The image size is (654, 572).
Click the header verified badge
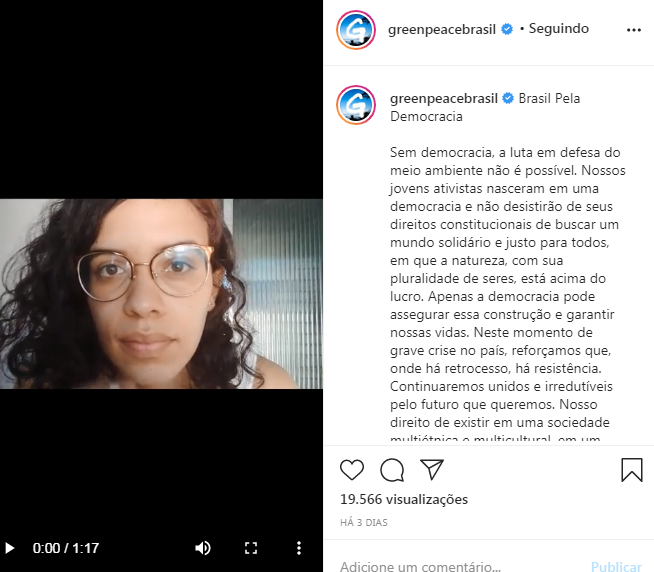pyautogui.click(x=507, y=29)
